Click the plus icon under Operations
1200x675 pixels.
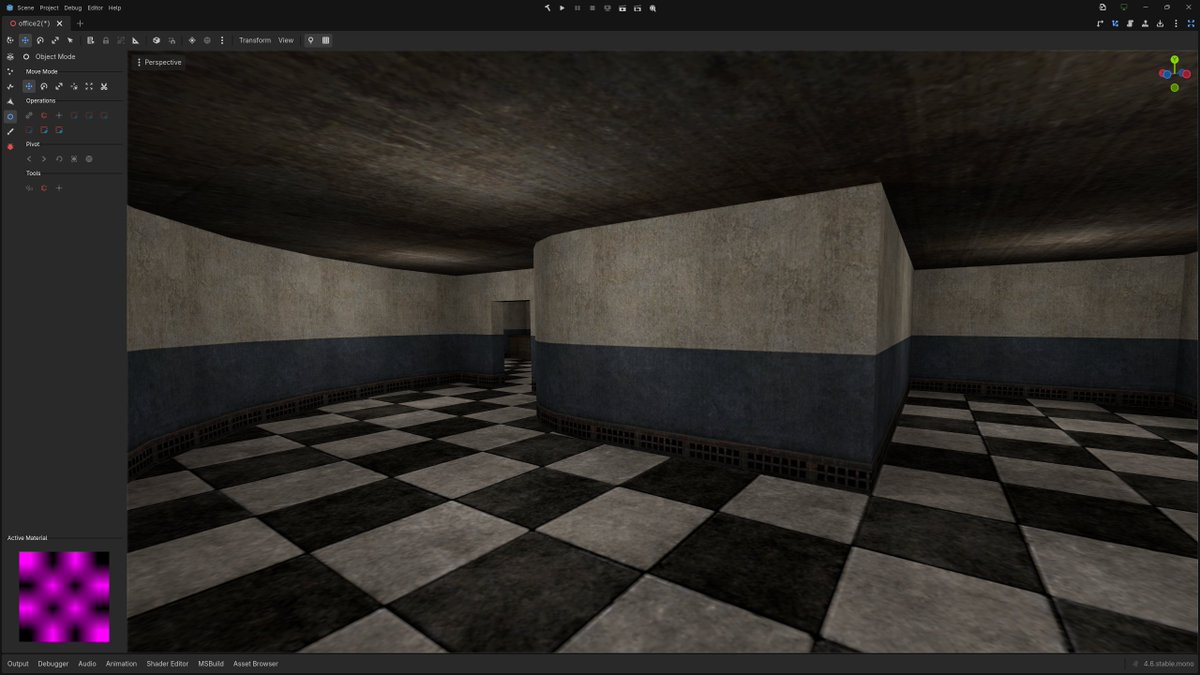tap(59, 115)
